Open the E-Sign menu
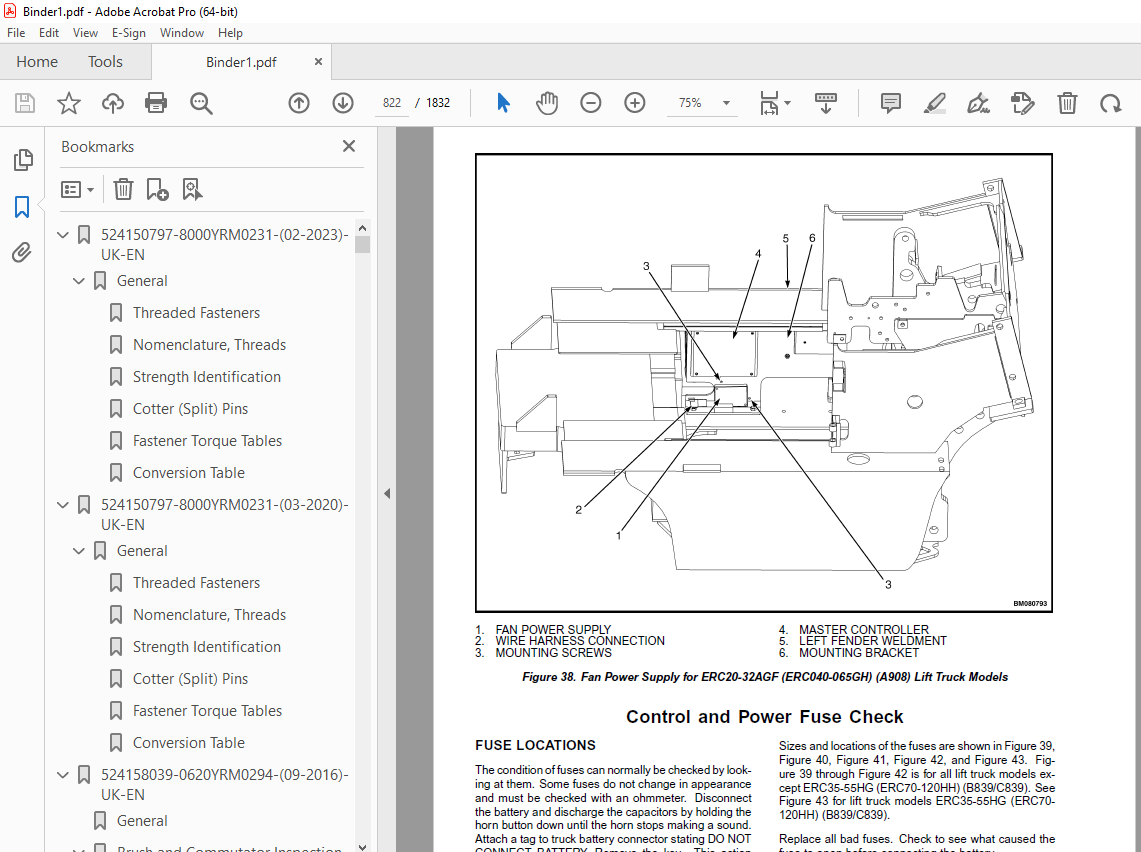Viewport: 1141px width, 852px height. (x=129, y=33)
